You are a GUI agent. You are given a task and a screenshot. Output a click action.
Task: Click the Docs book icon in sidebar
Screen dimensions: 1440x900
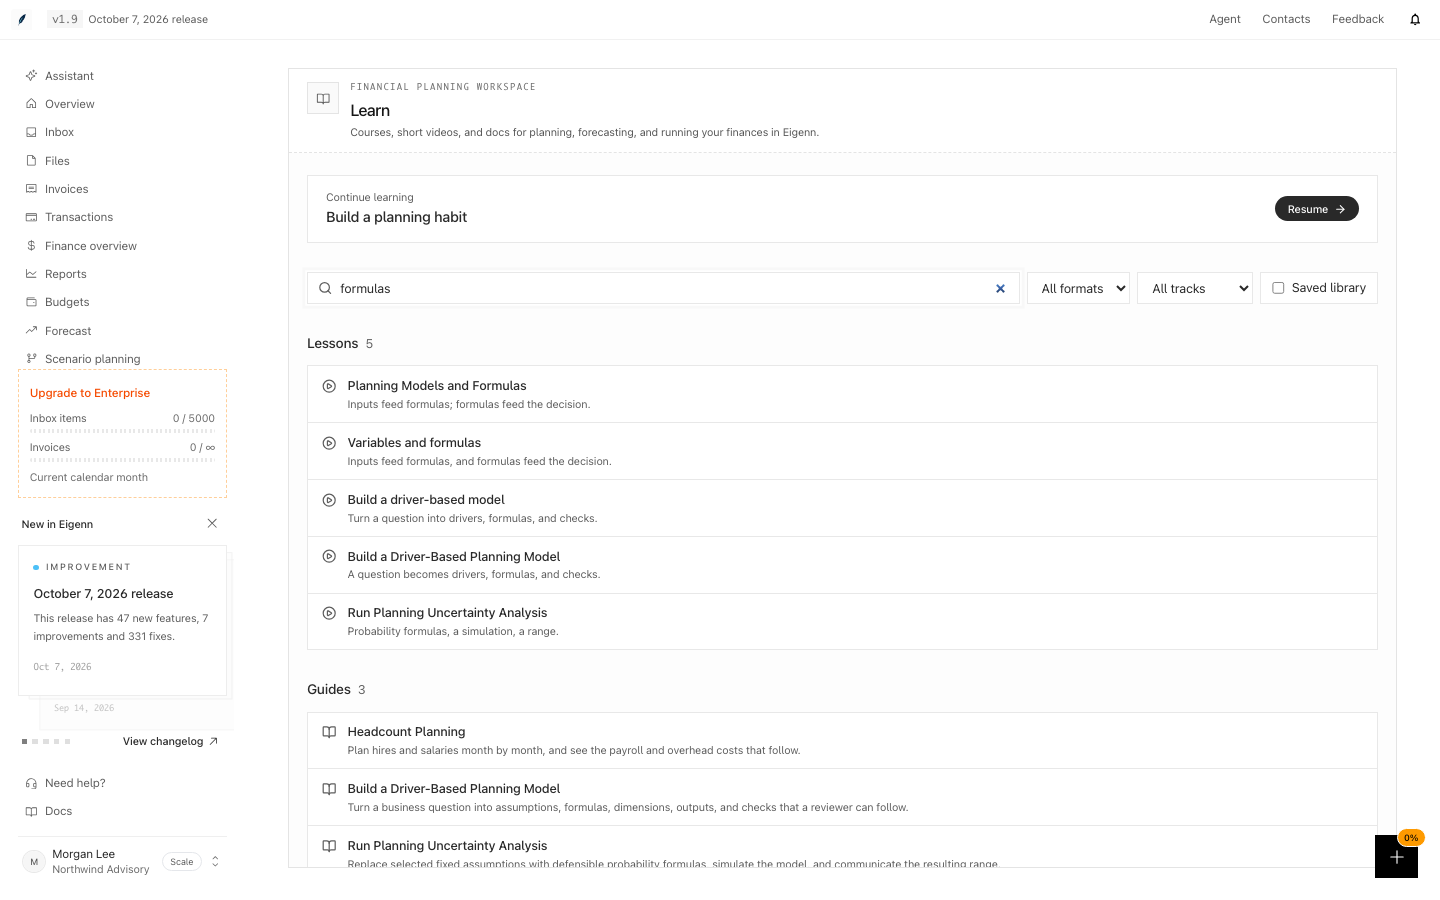click(32, 811)
